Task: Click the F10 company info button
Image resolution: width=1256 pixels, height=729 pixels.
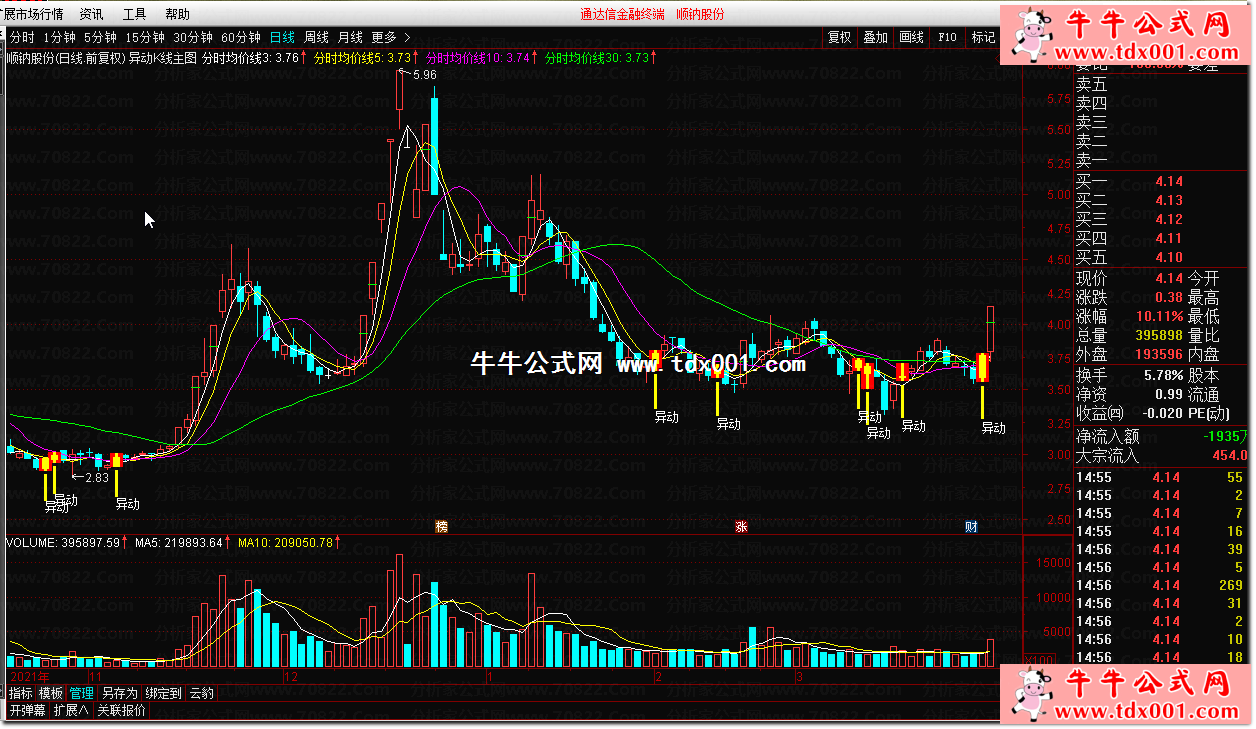Action: [947, 37]
